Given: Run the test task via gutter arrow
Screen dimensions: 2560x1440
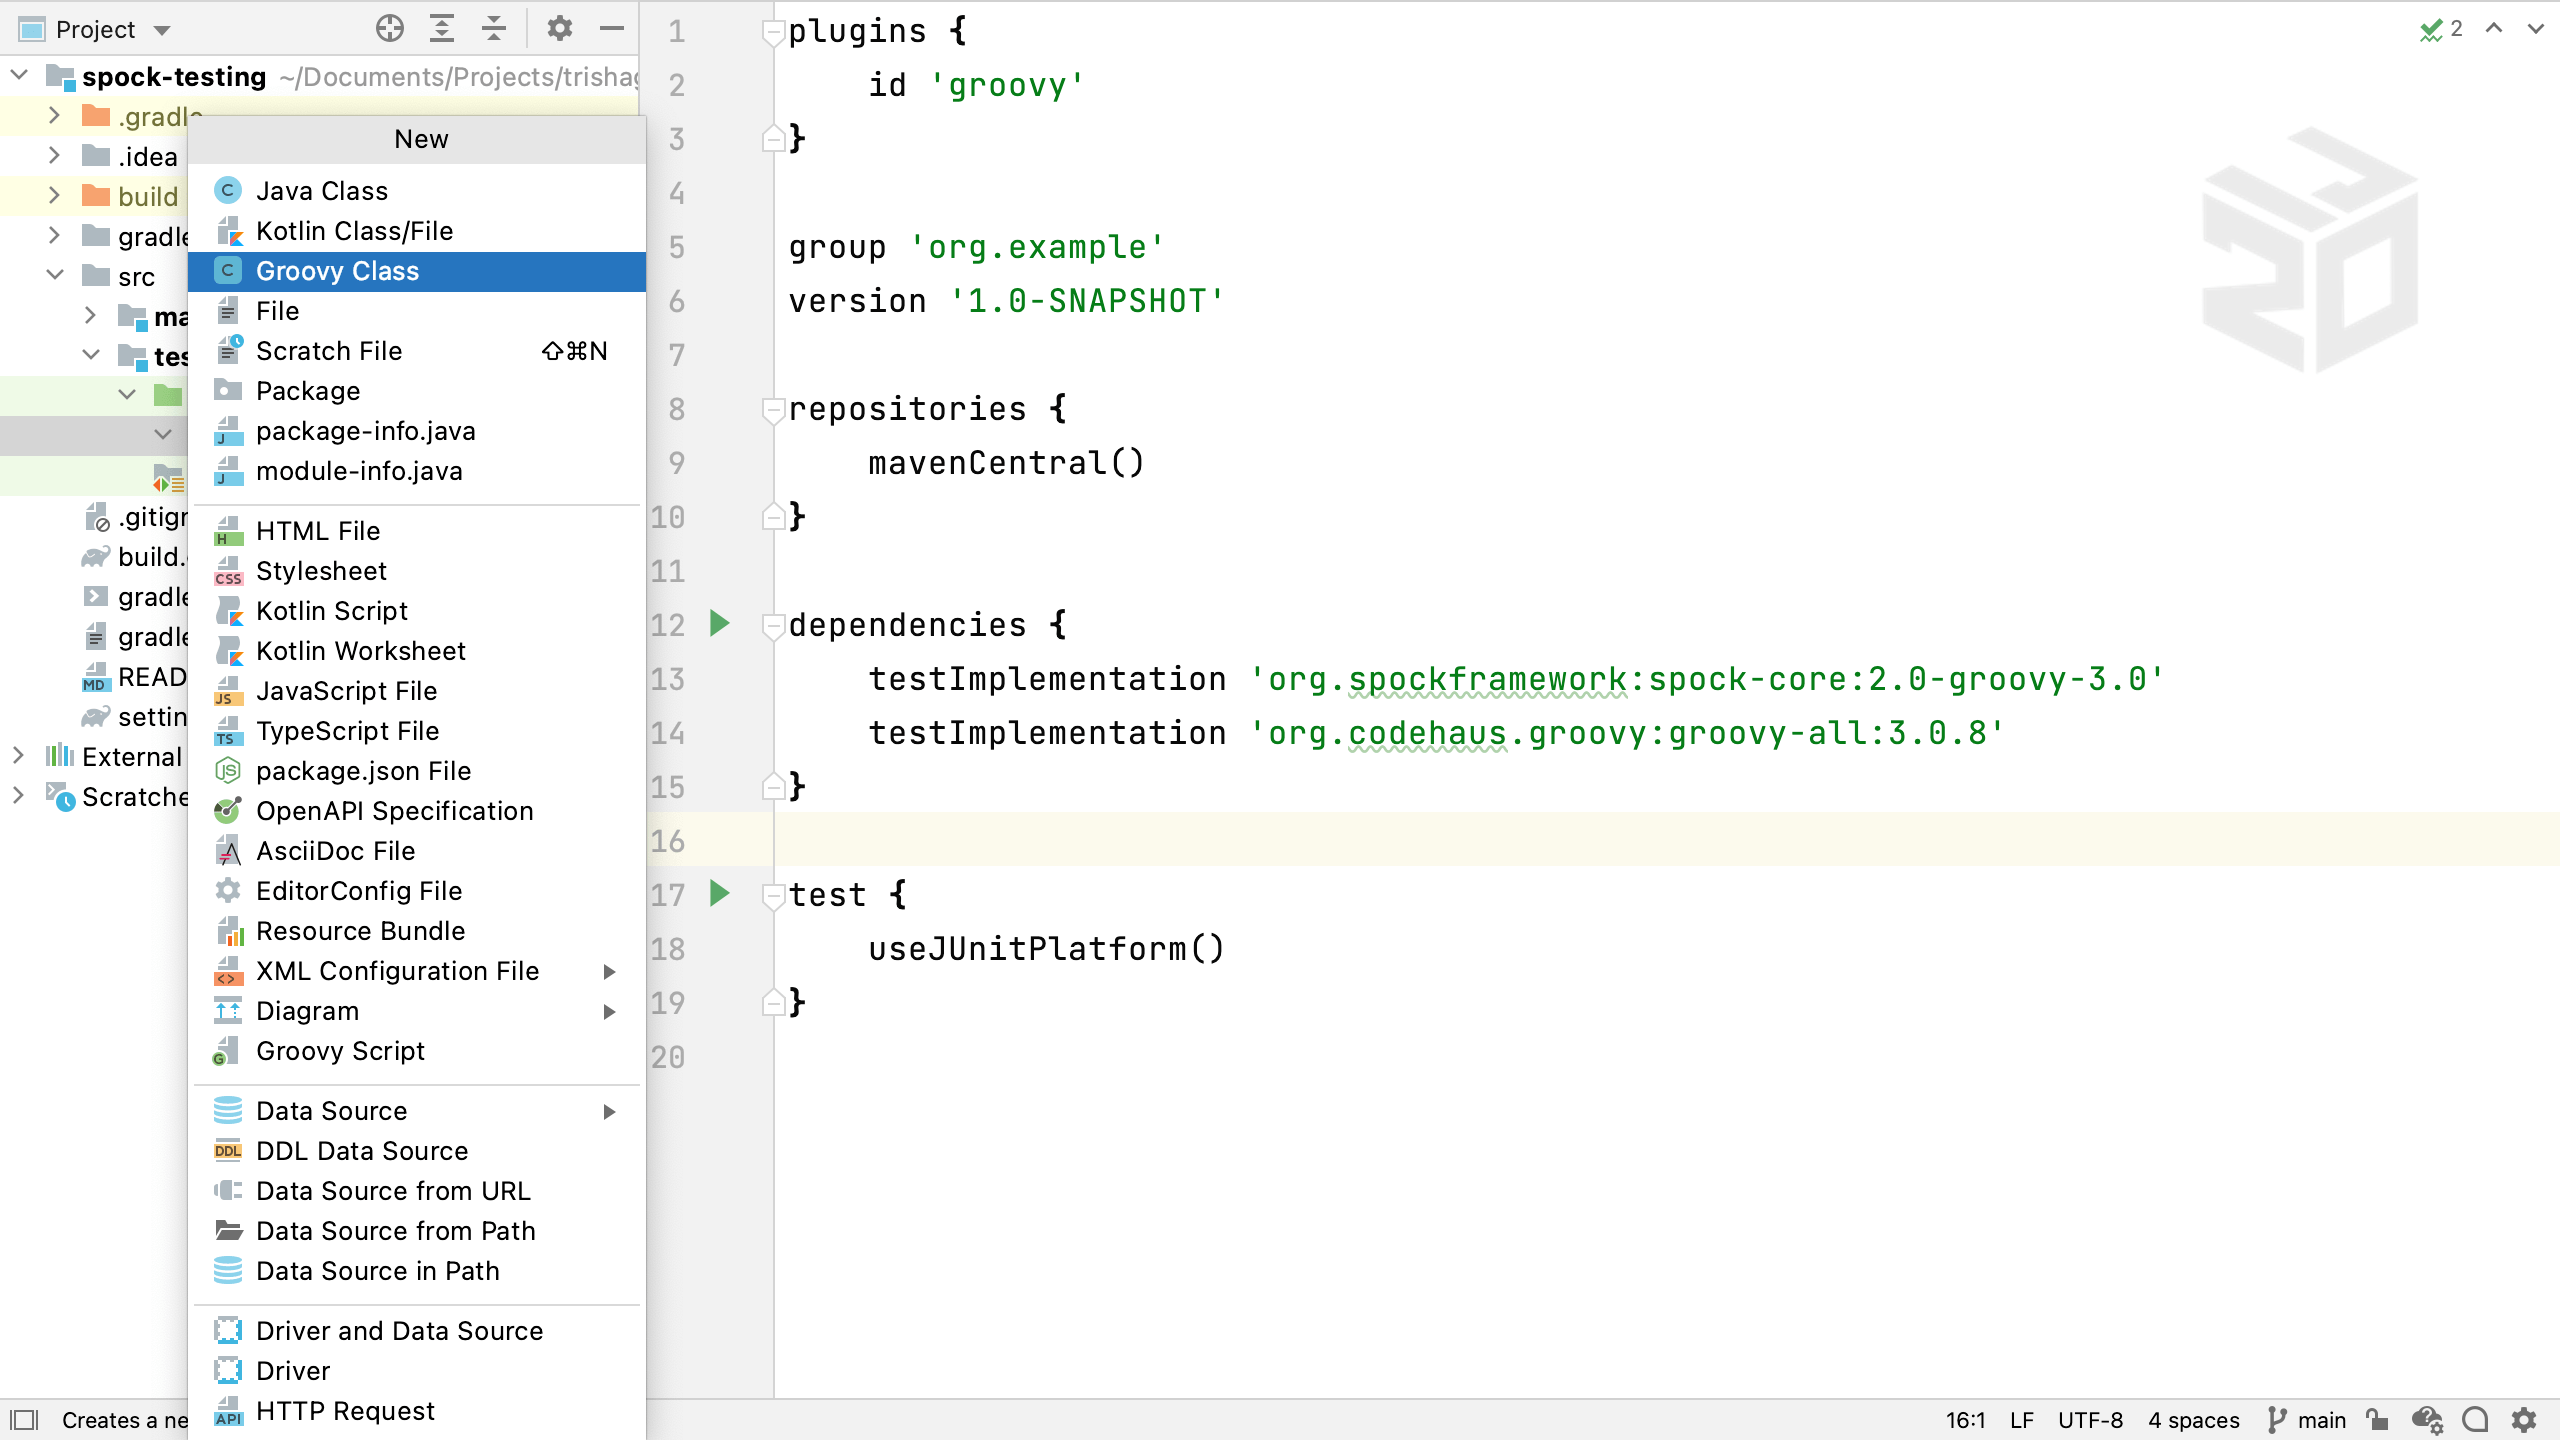Looking at the screenshot, I should point(719,893).
